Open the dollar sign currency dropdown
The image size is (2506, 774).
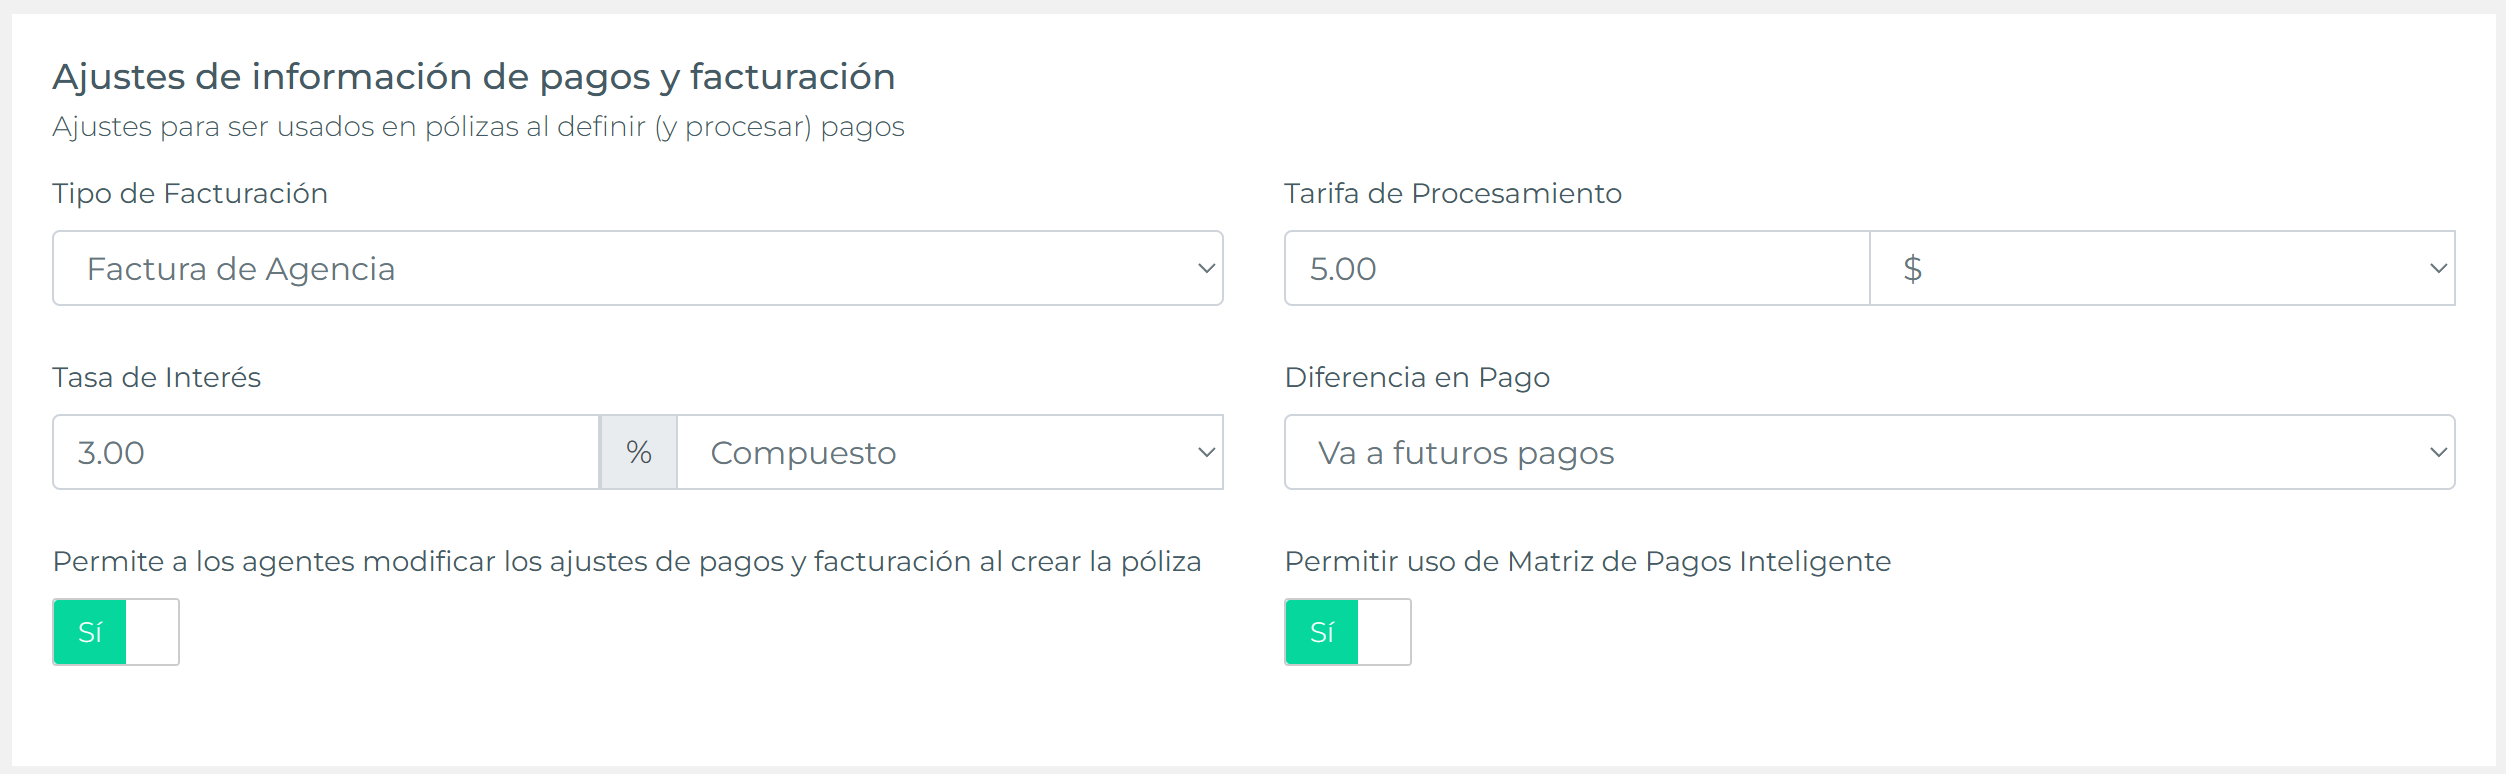(x=2160, y=268)
